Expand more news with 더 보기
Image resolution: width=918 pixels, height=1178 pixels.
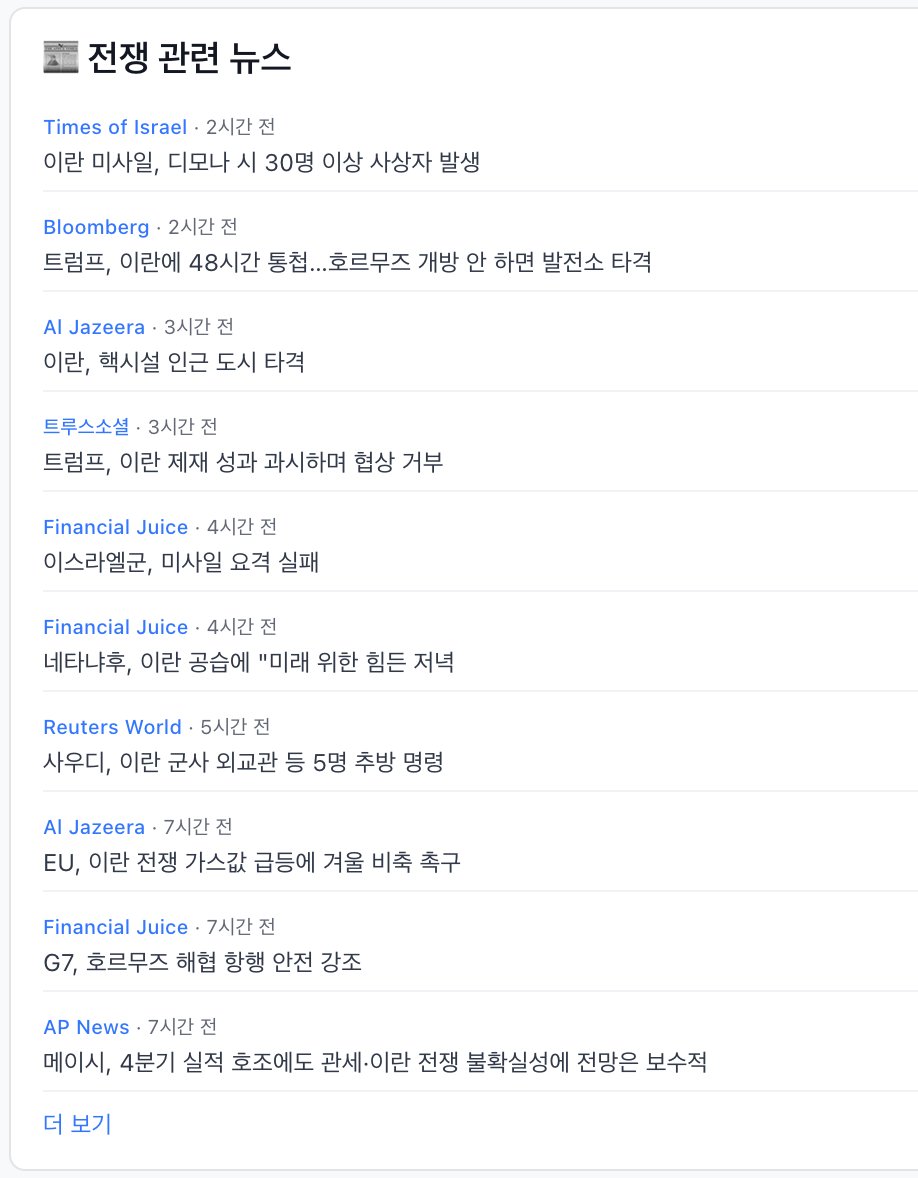pos(77,1124)
